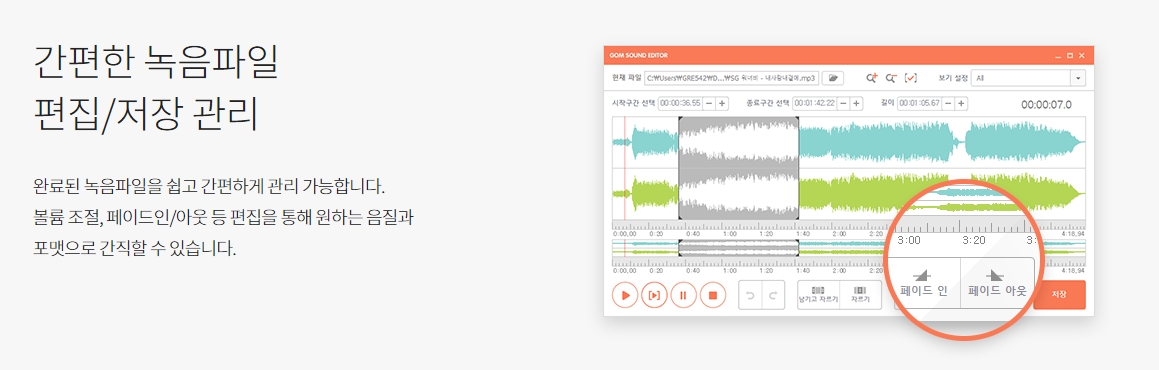Click the 종료구간 선택 time field
The image size is (1159, 370).
pos(815,103)
